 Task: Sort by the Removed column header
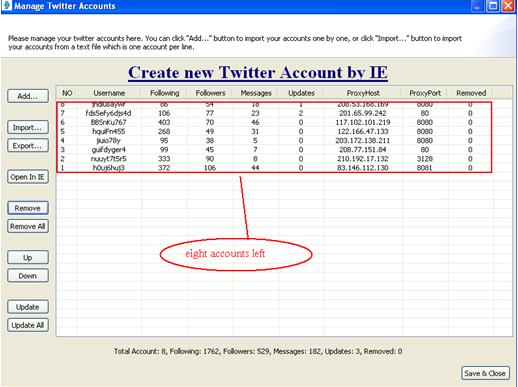(471, 93)
